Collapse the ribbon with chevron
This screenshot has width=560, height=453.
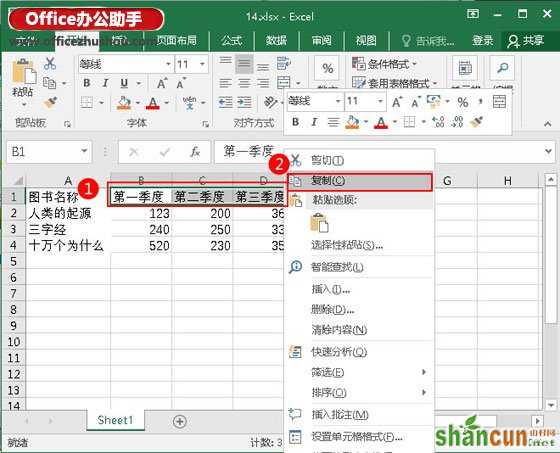coord(548,124)
